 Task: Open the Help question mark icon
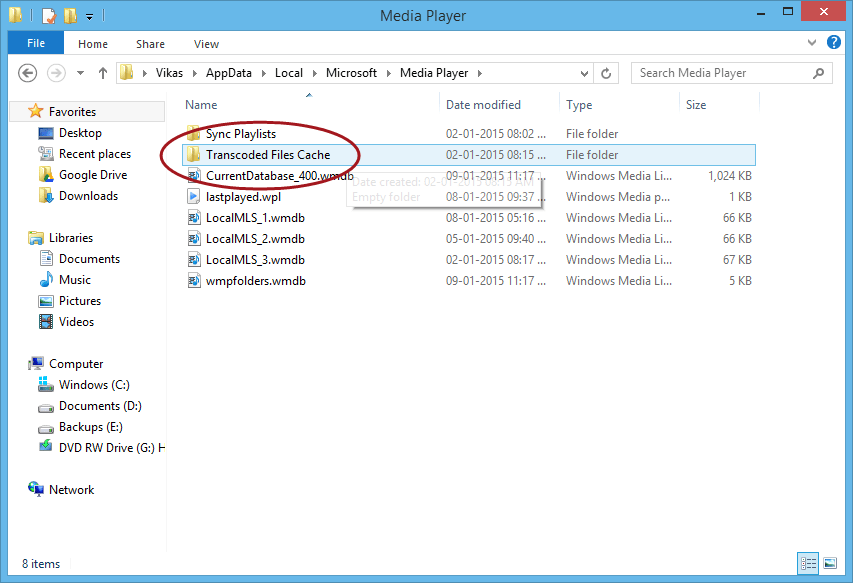coord(833,42)
